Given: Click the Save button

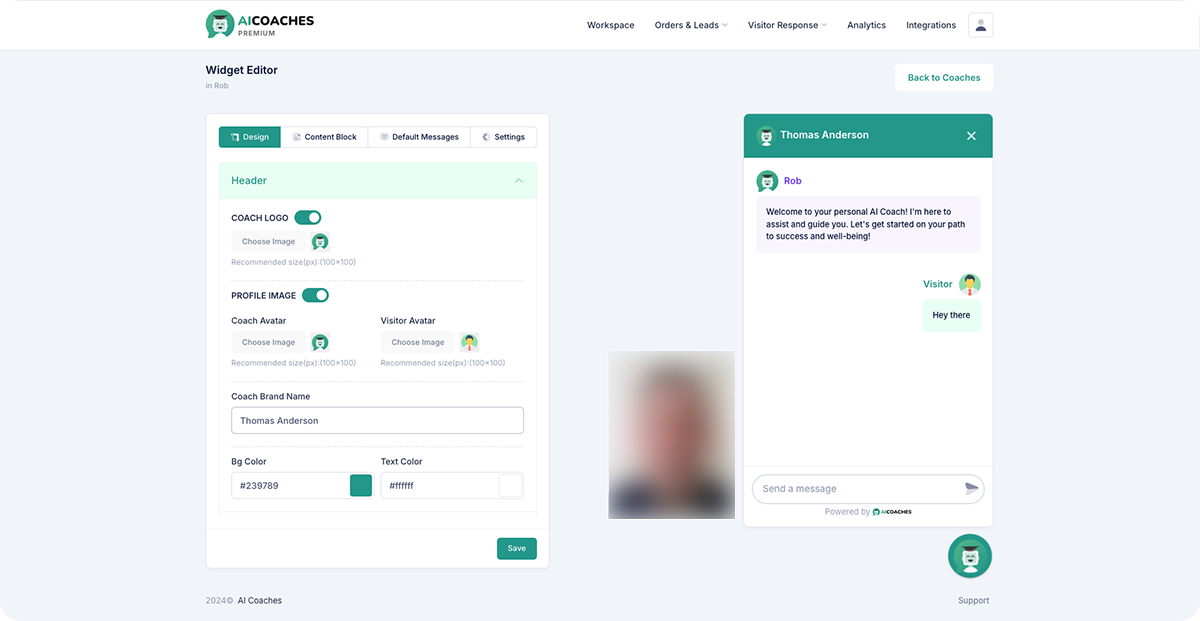Looking at the screenshot, I should [x=516, y=548].
